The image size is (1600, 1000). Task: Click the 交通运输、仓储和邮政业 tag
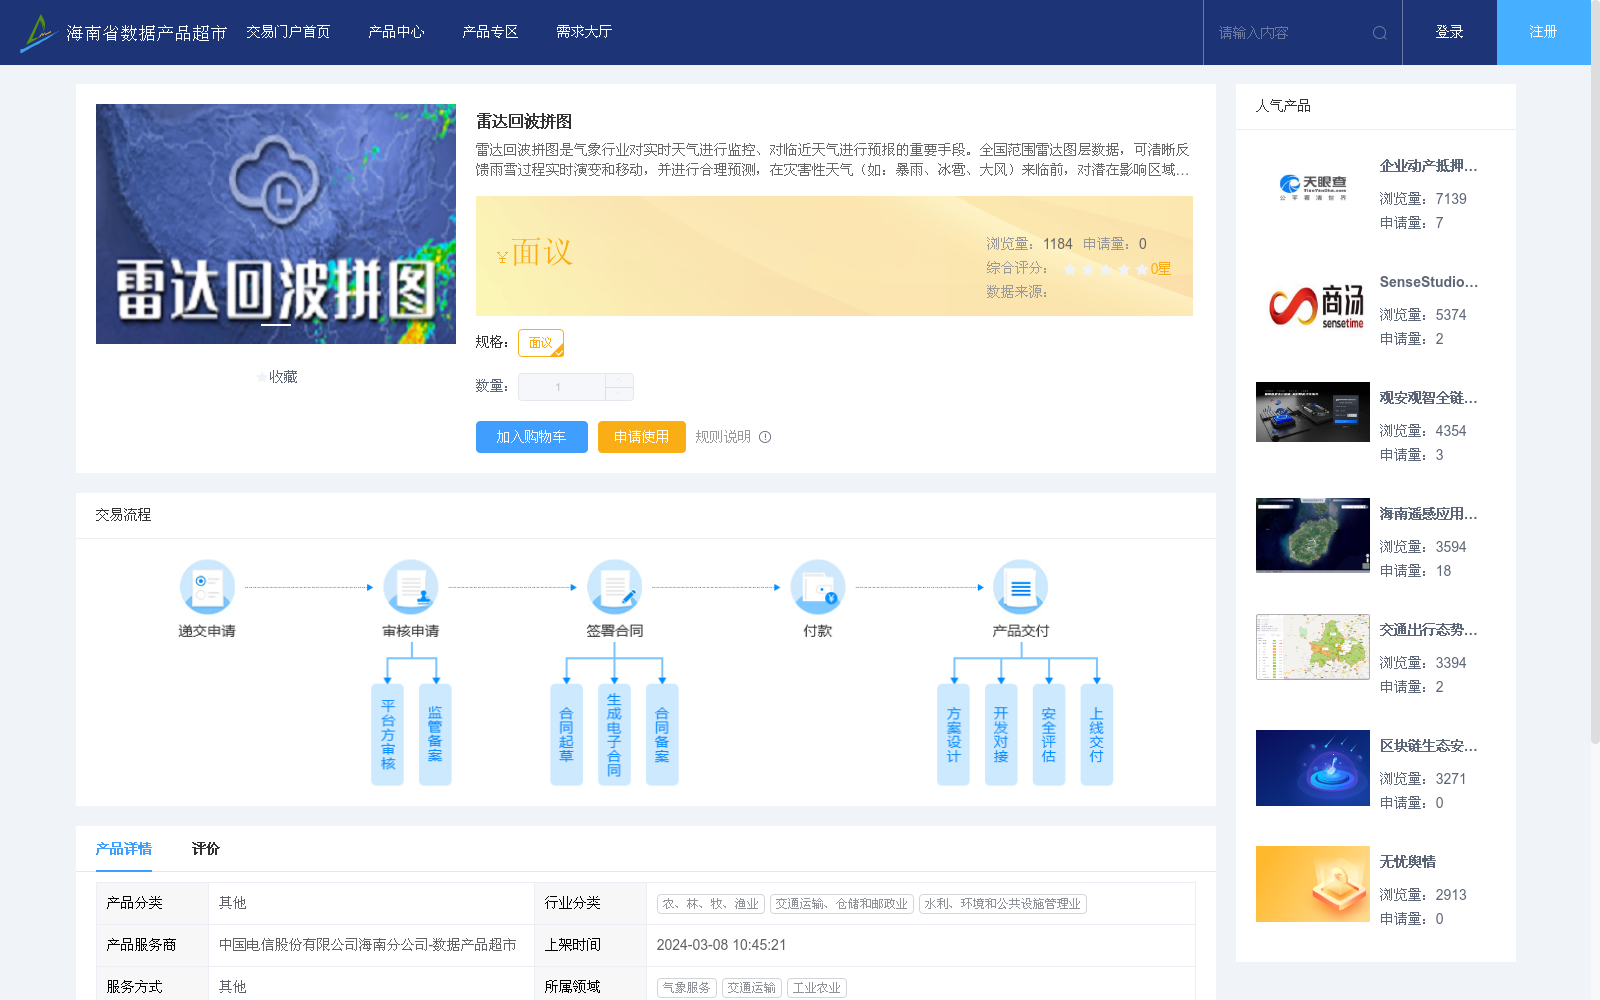(842, 904)
